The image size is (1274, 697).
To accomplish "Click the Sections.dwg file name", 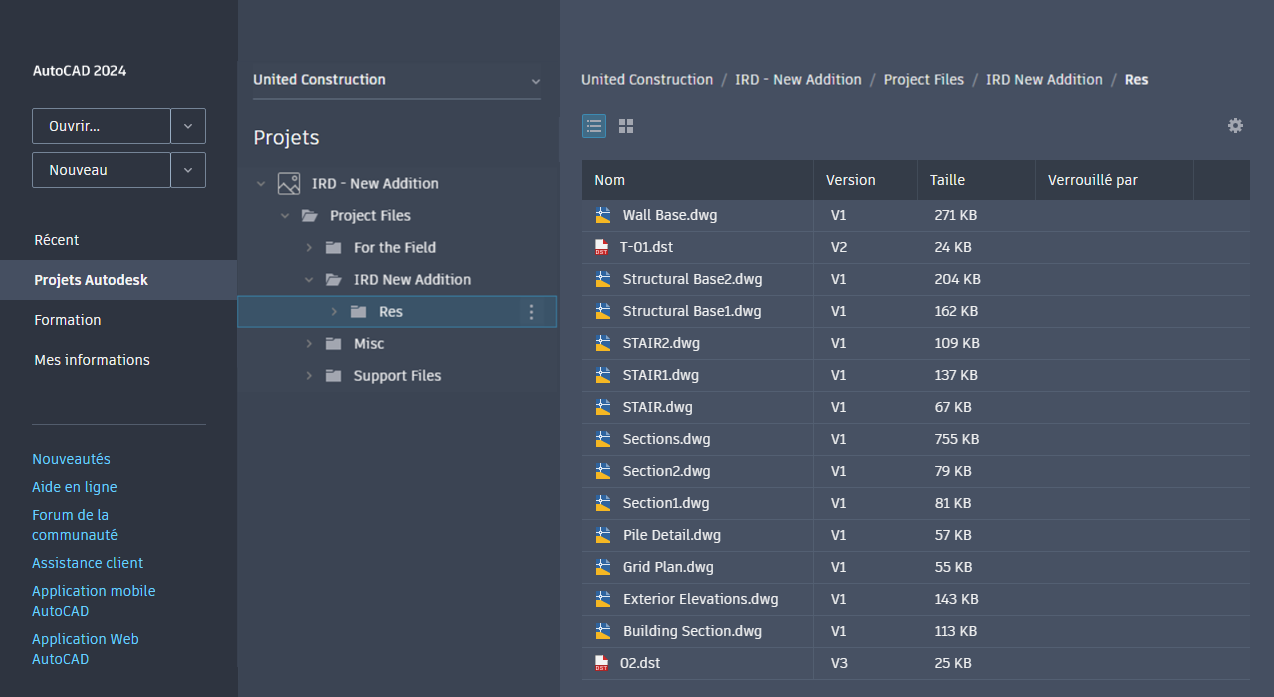I will (x=666, y=439).
